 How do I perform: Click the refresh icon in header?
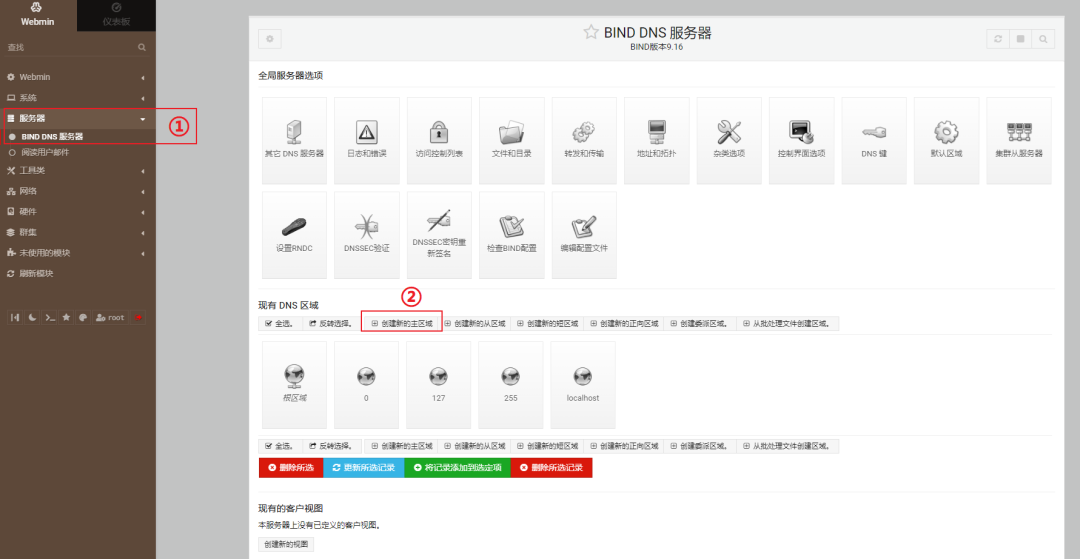pos(997,39)
